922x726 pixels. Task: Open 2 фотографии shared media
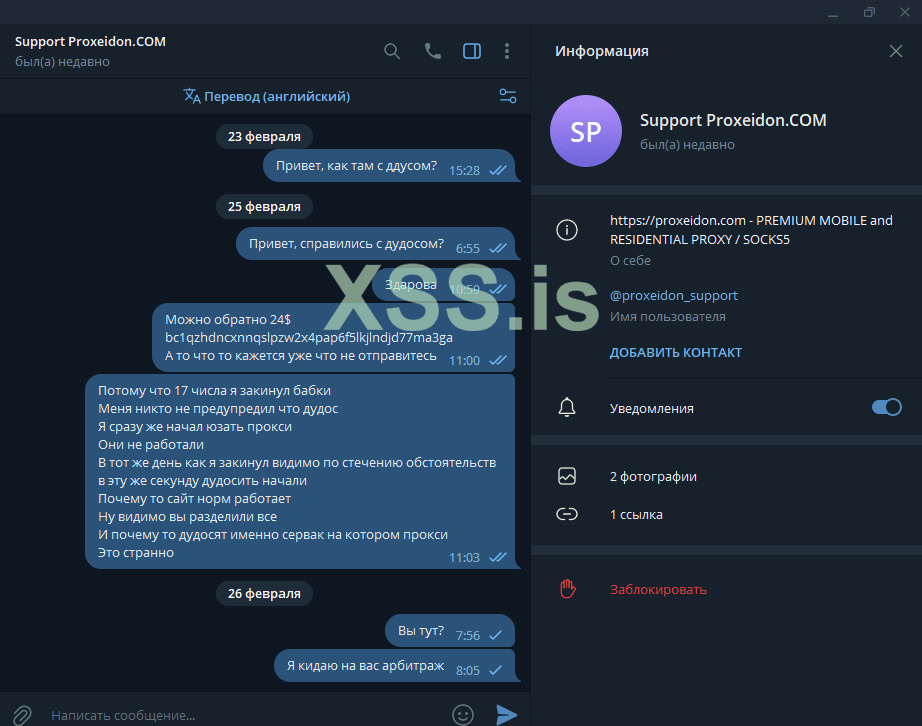726,476
